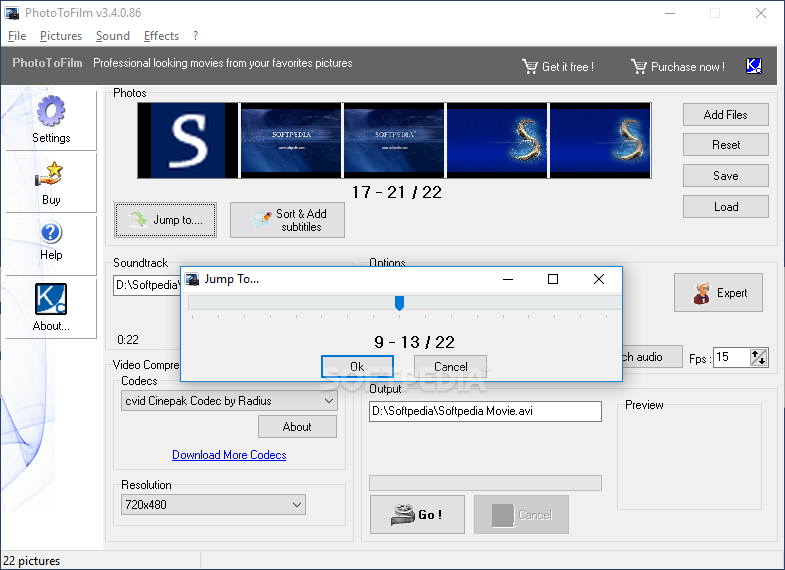
Task: Click the Jump to... button
Action: pyautogui.click(x=166, y=220)
